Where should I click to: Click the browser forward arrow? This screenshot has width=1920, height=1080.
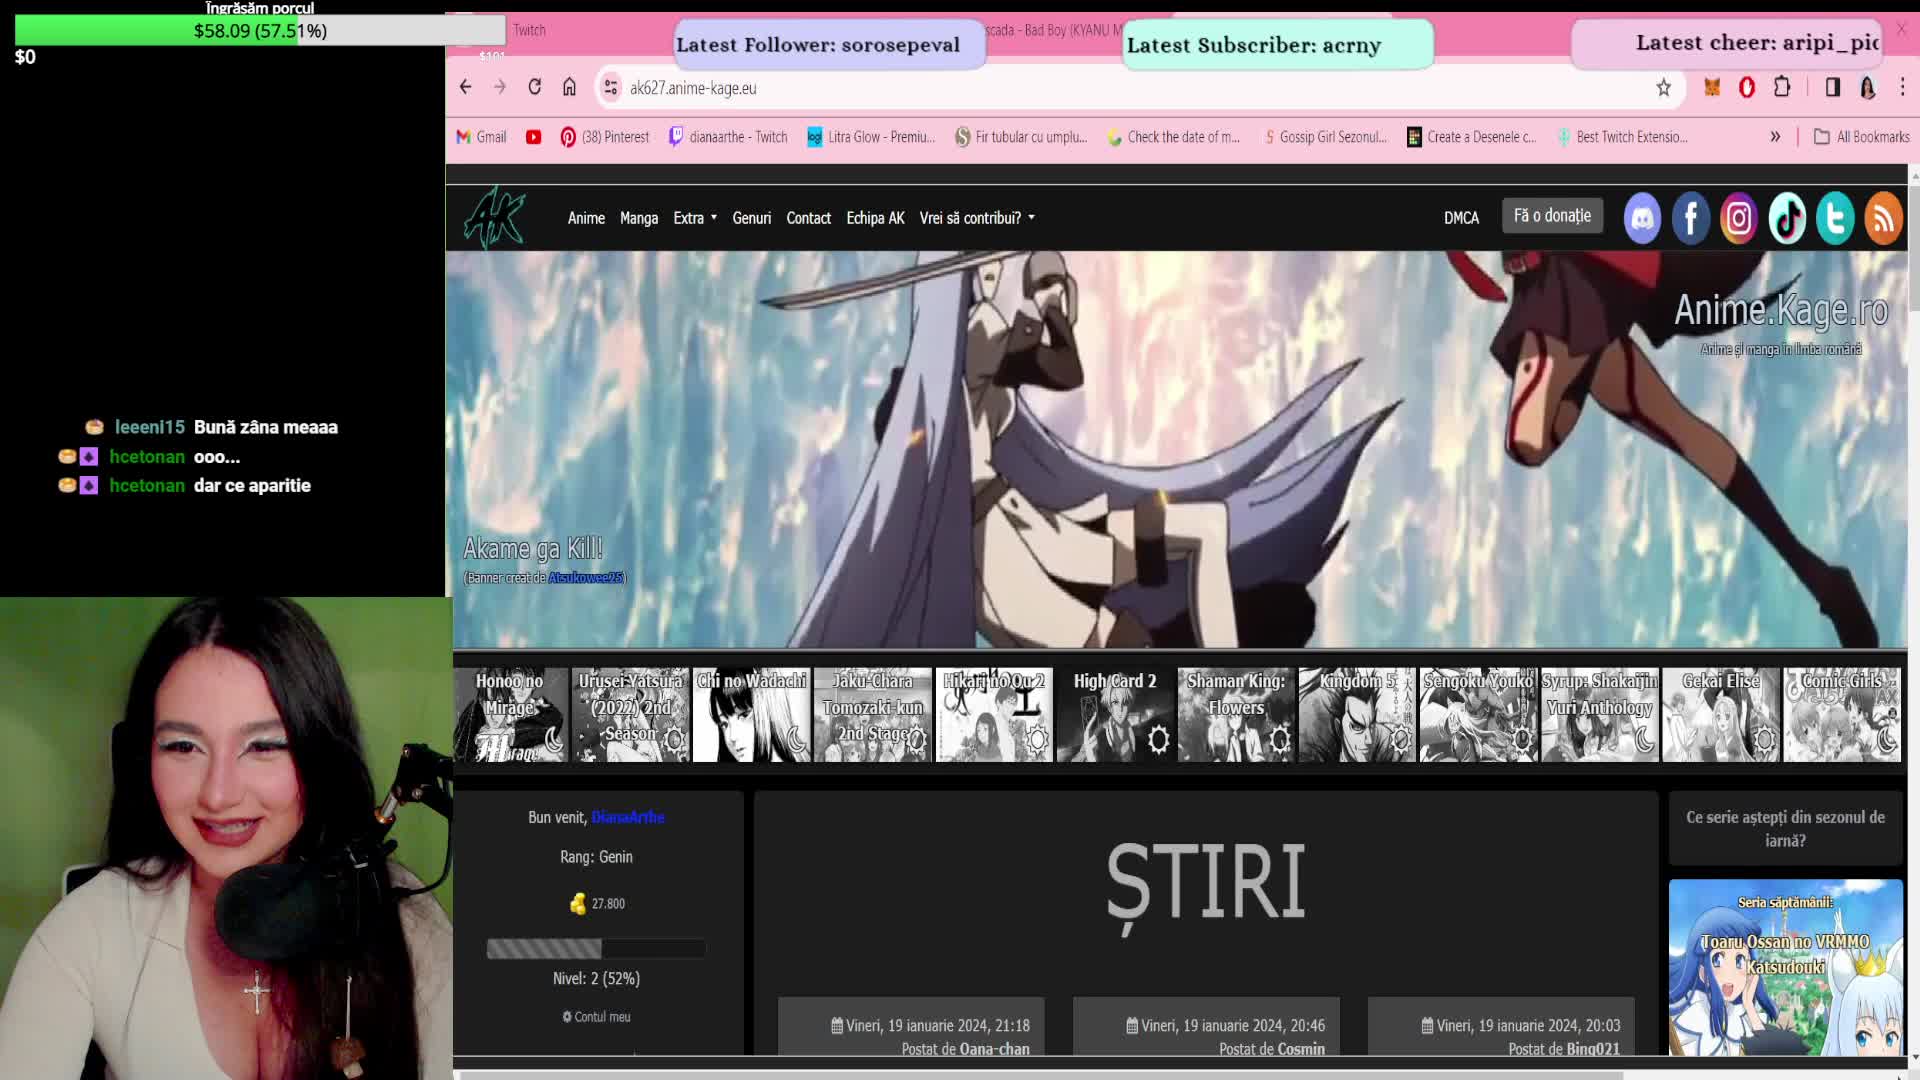tap(500, 87)
